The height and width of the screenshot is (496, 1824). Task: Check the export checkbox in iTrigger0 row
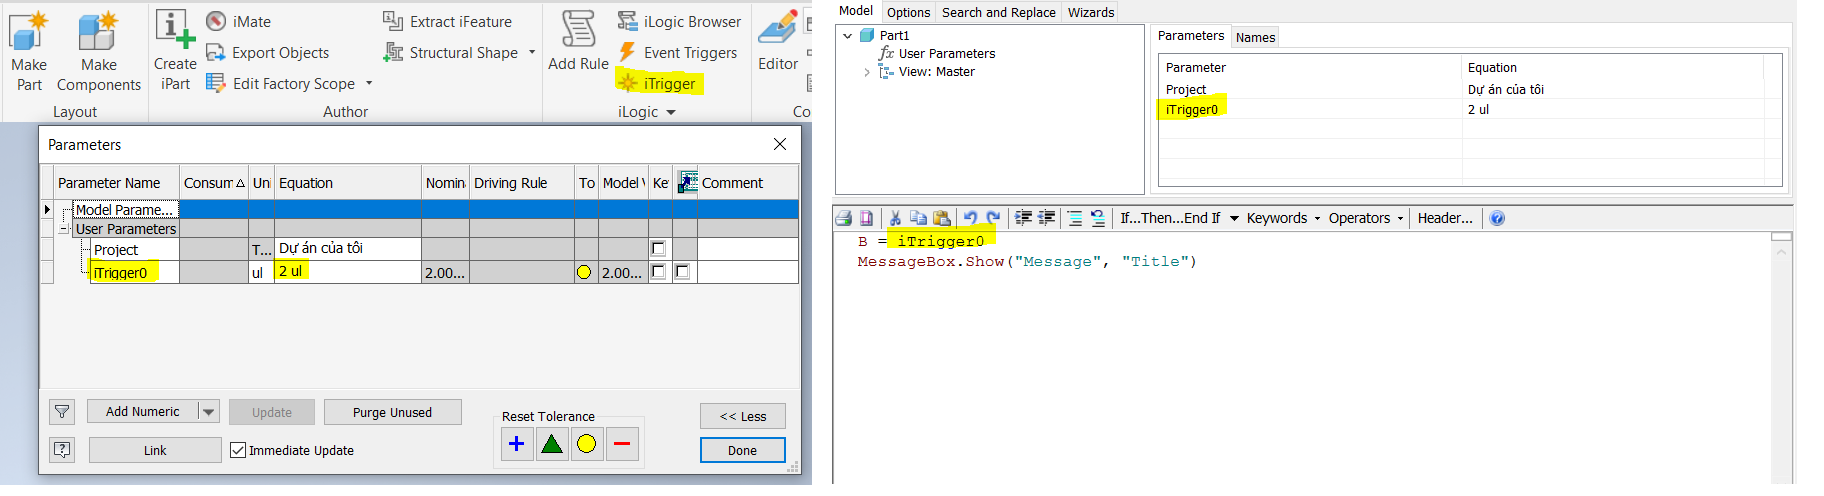[682, 272]
